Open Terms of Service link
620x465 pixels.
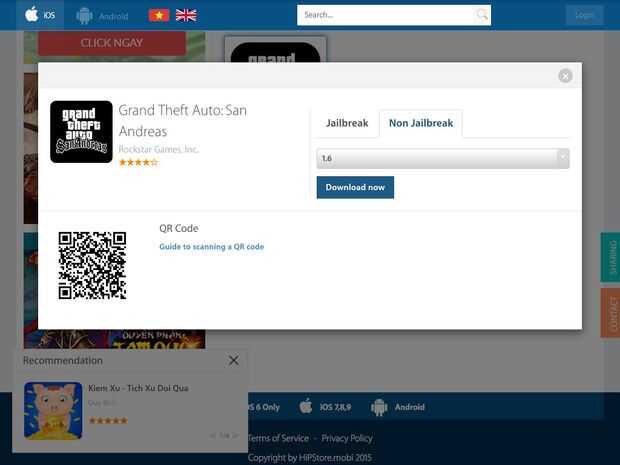[x=278, y=438]
